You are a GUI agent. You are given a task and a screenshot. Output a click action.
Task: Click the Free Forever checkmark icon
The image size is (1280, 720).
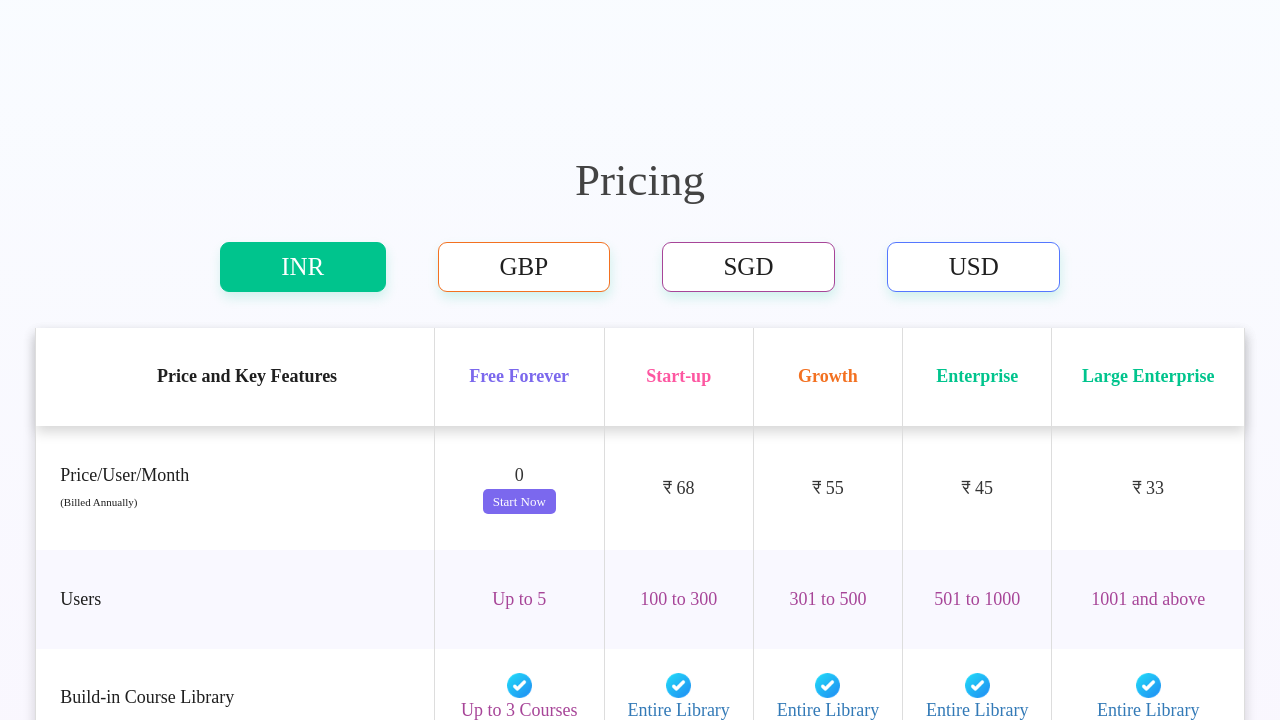click(519, 685)
